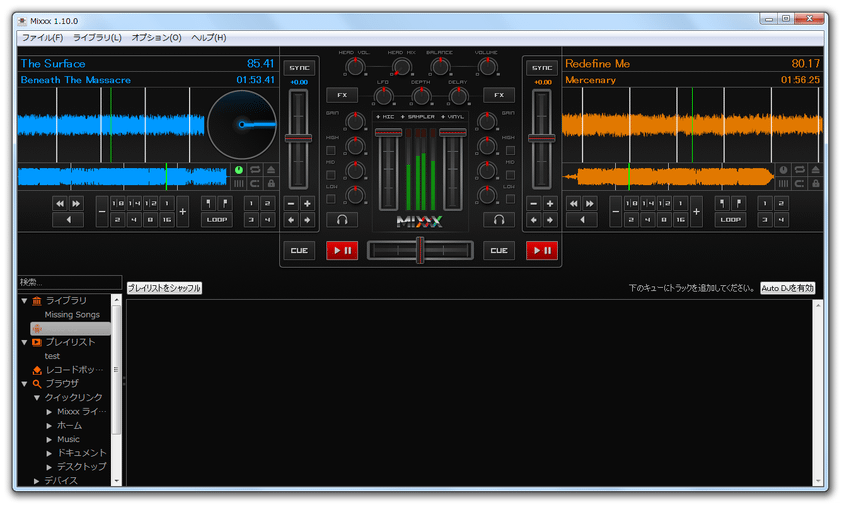Click left deck fast forward button
Viewport: 844px width, 505px height.
coord(76,204)
